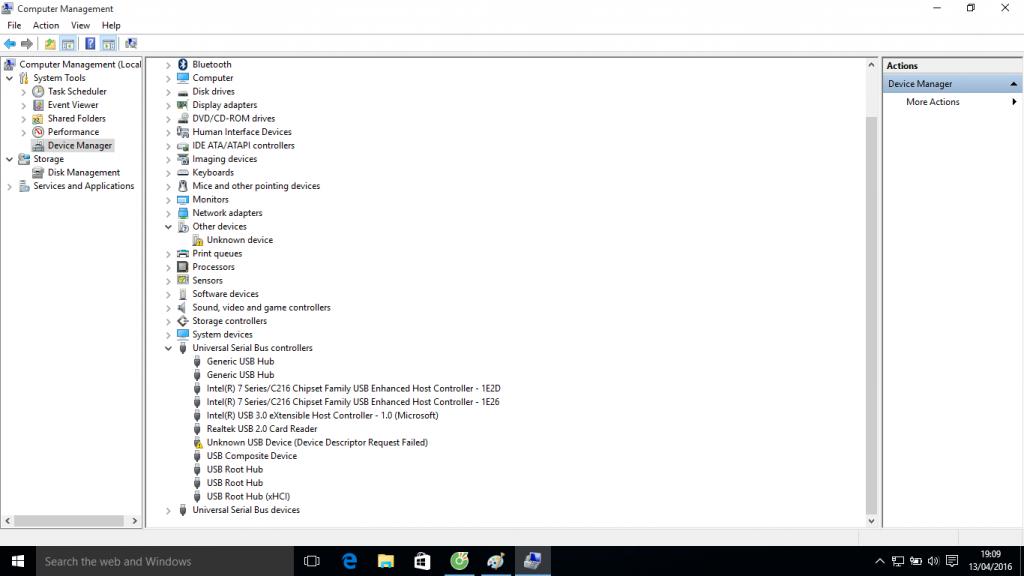Click the Disk Management icon

[x=39, y=172]
